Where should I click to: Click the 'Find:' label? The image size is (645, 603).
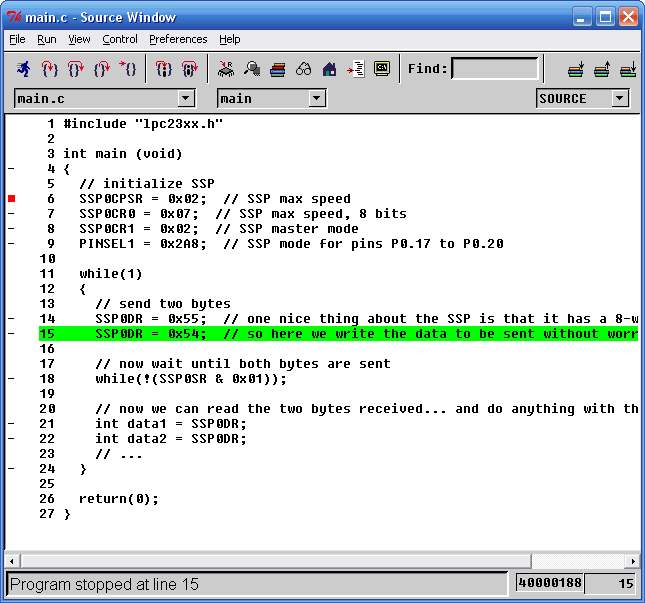pos(427,68)
